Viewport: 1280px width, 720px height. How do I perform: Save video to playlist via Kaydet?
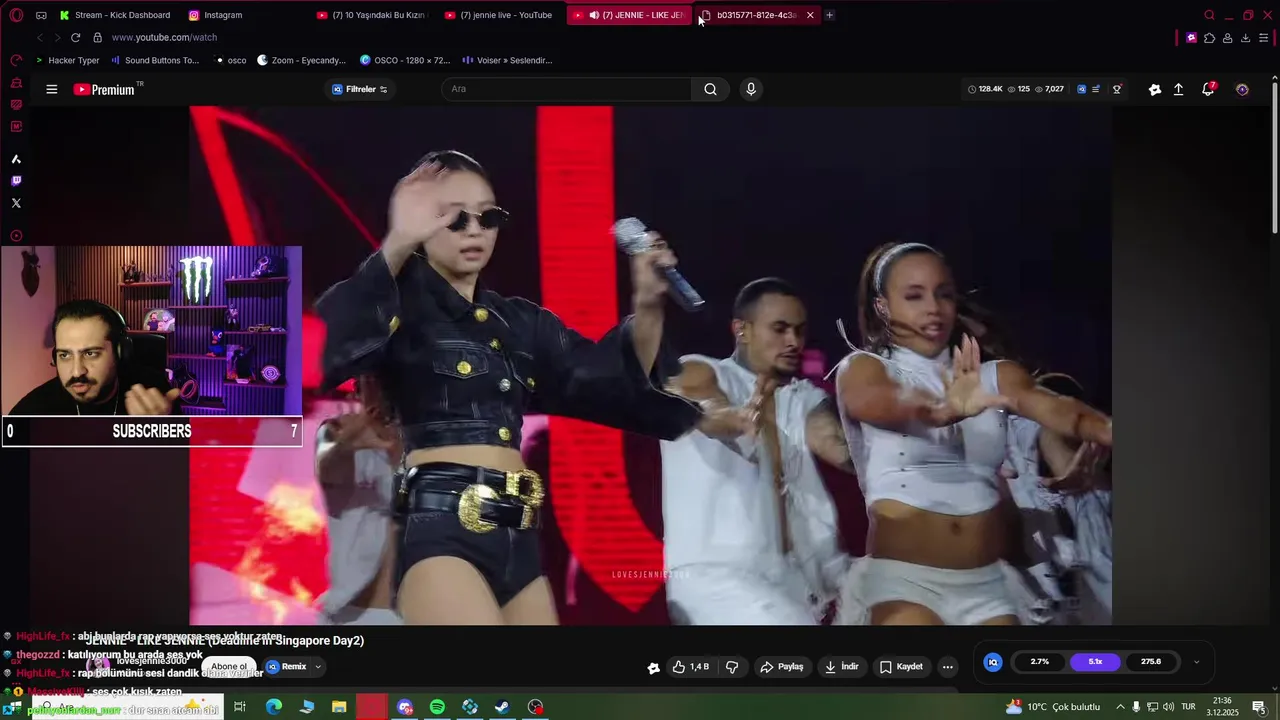point(901,667)
